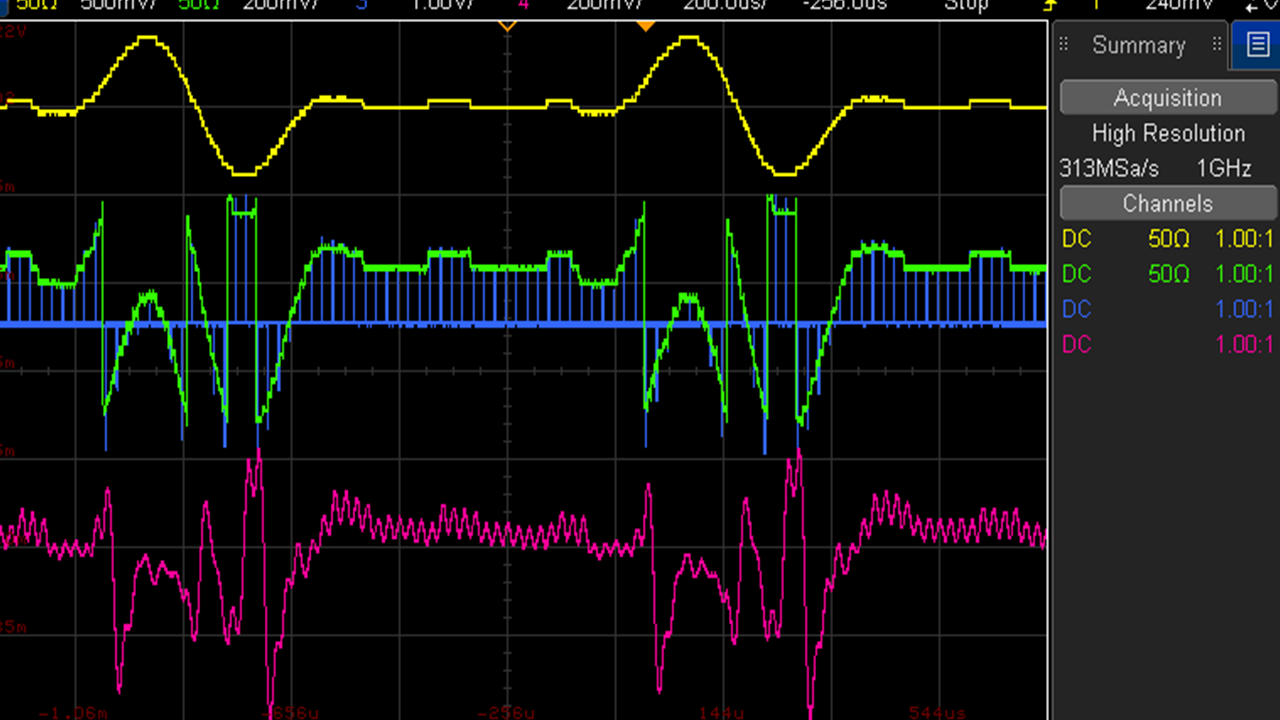Select the Summary tab in the sidebar
Image resolution: width=1280 pixels, height=720 pixels.
click(x=1138, y=45)
